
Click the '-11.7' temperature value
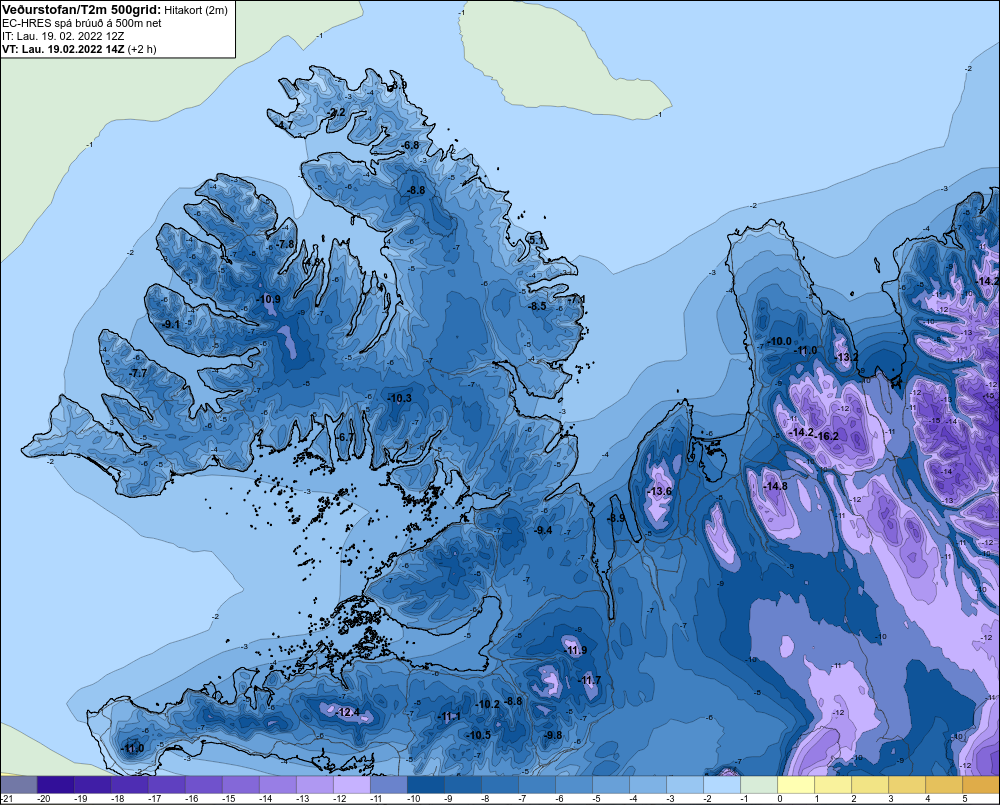coord(589,681)
